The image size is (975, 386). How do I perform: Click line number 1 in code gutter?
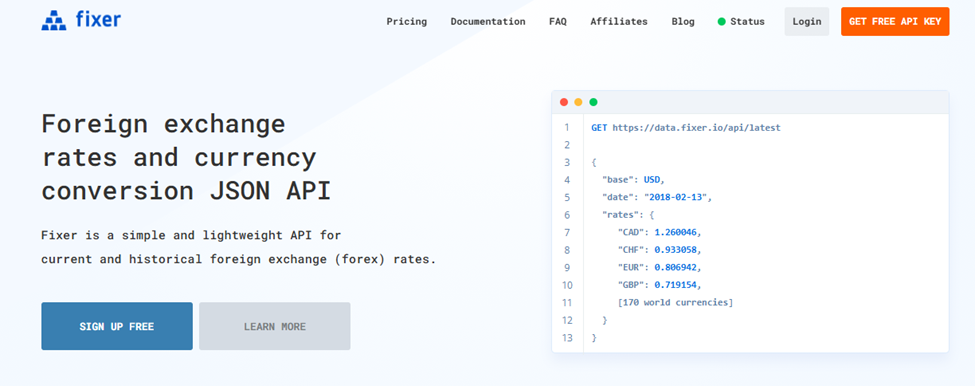566,127
